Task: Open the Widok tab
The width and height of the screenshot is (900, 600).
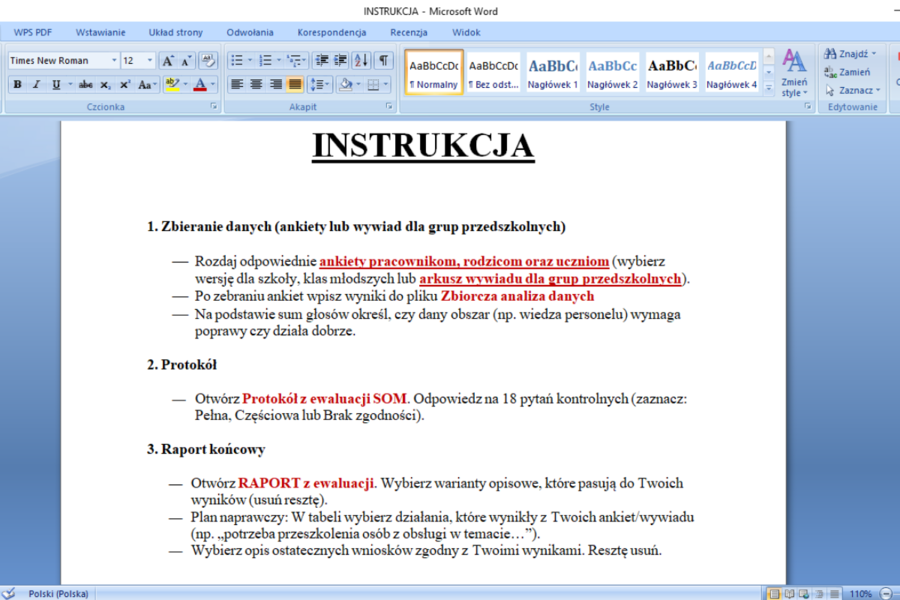Action: tap(466, 33)
